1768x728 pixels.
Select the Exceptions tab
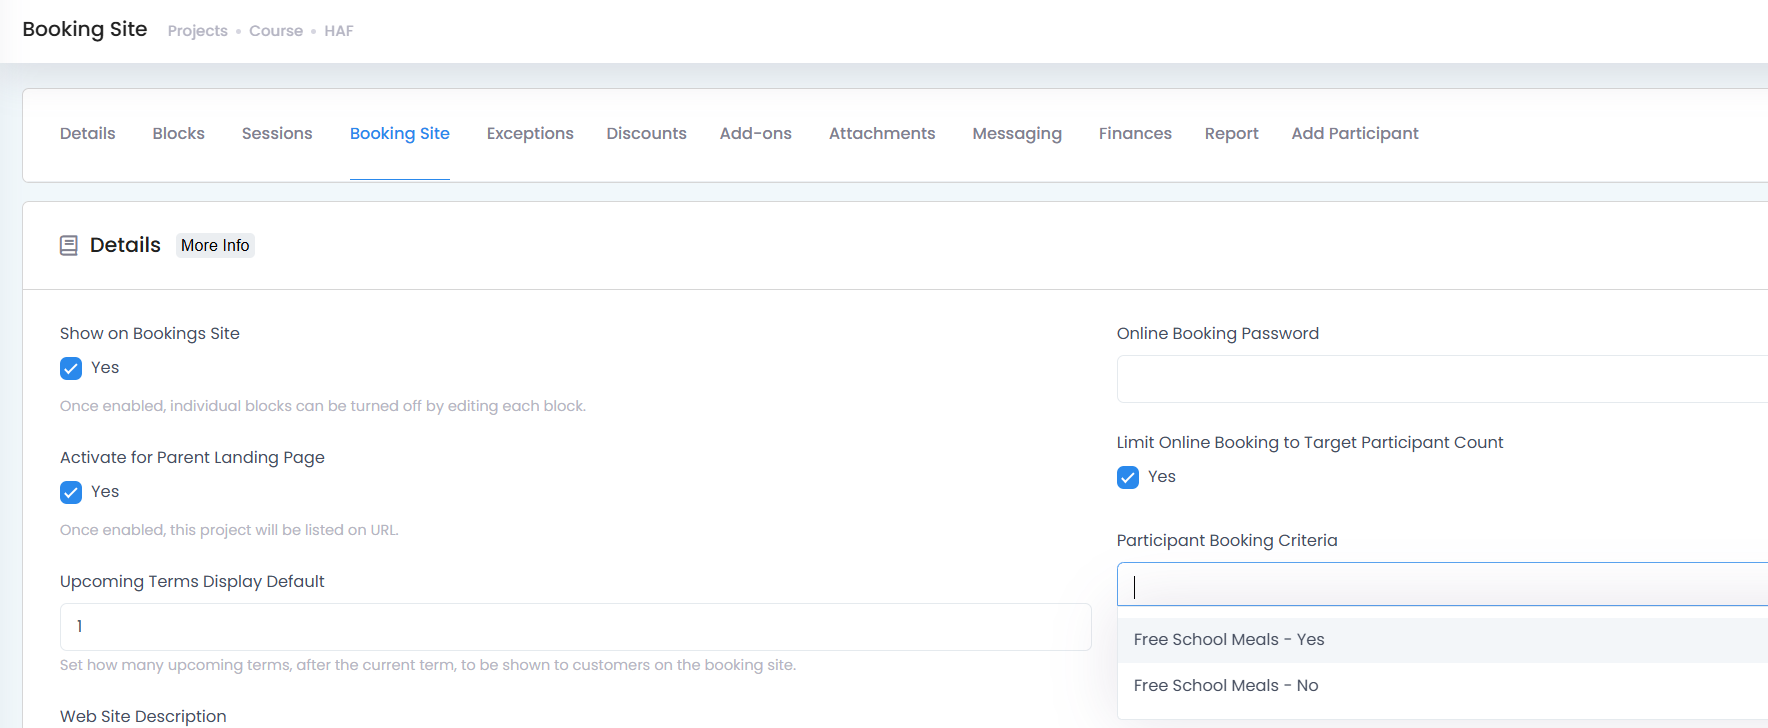tap(530, 134)
